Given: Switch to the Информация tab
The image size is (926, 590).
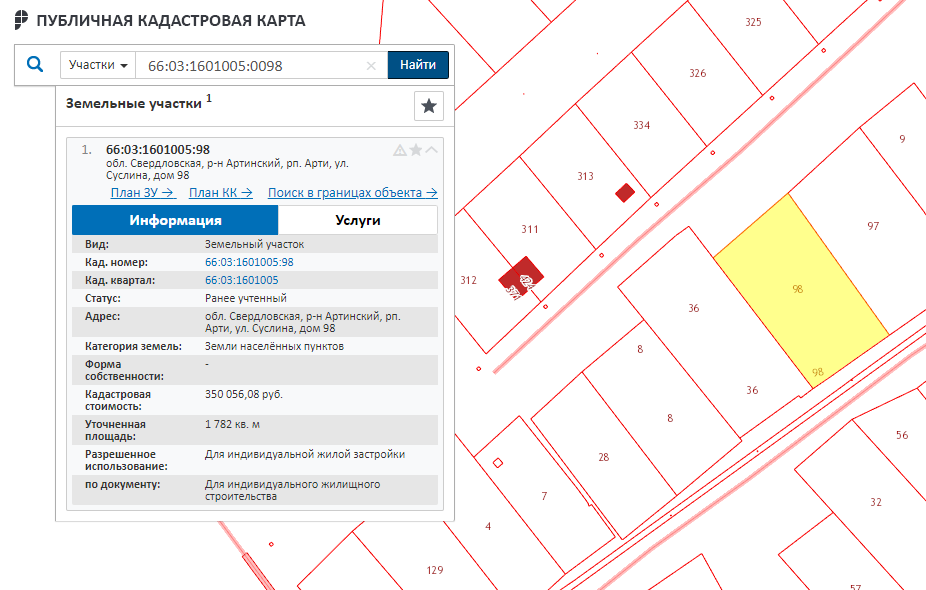Looking at the screenshot, I should (x=175, y=220).
